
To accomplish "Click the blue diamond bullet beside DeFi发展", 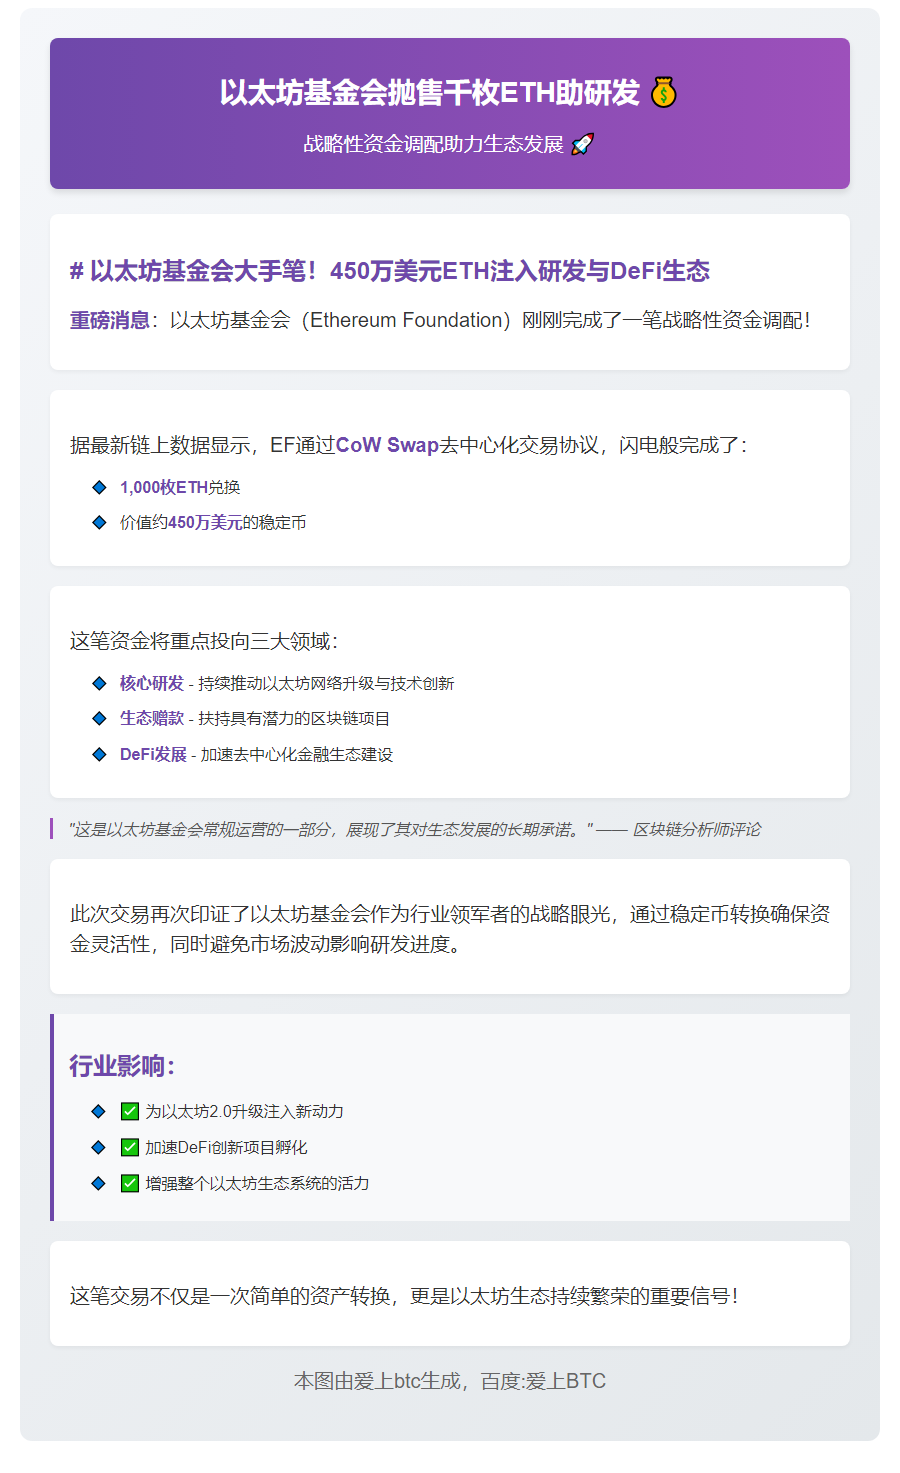I will pyautogui.click(x=99, y=754).
